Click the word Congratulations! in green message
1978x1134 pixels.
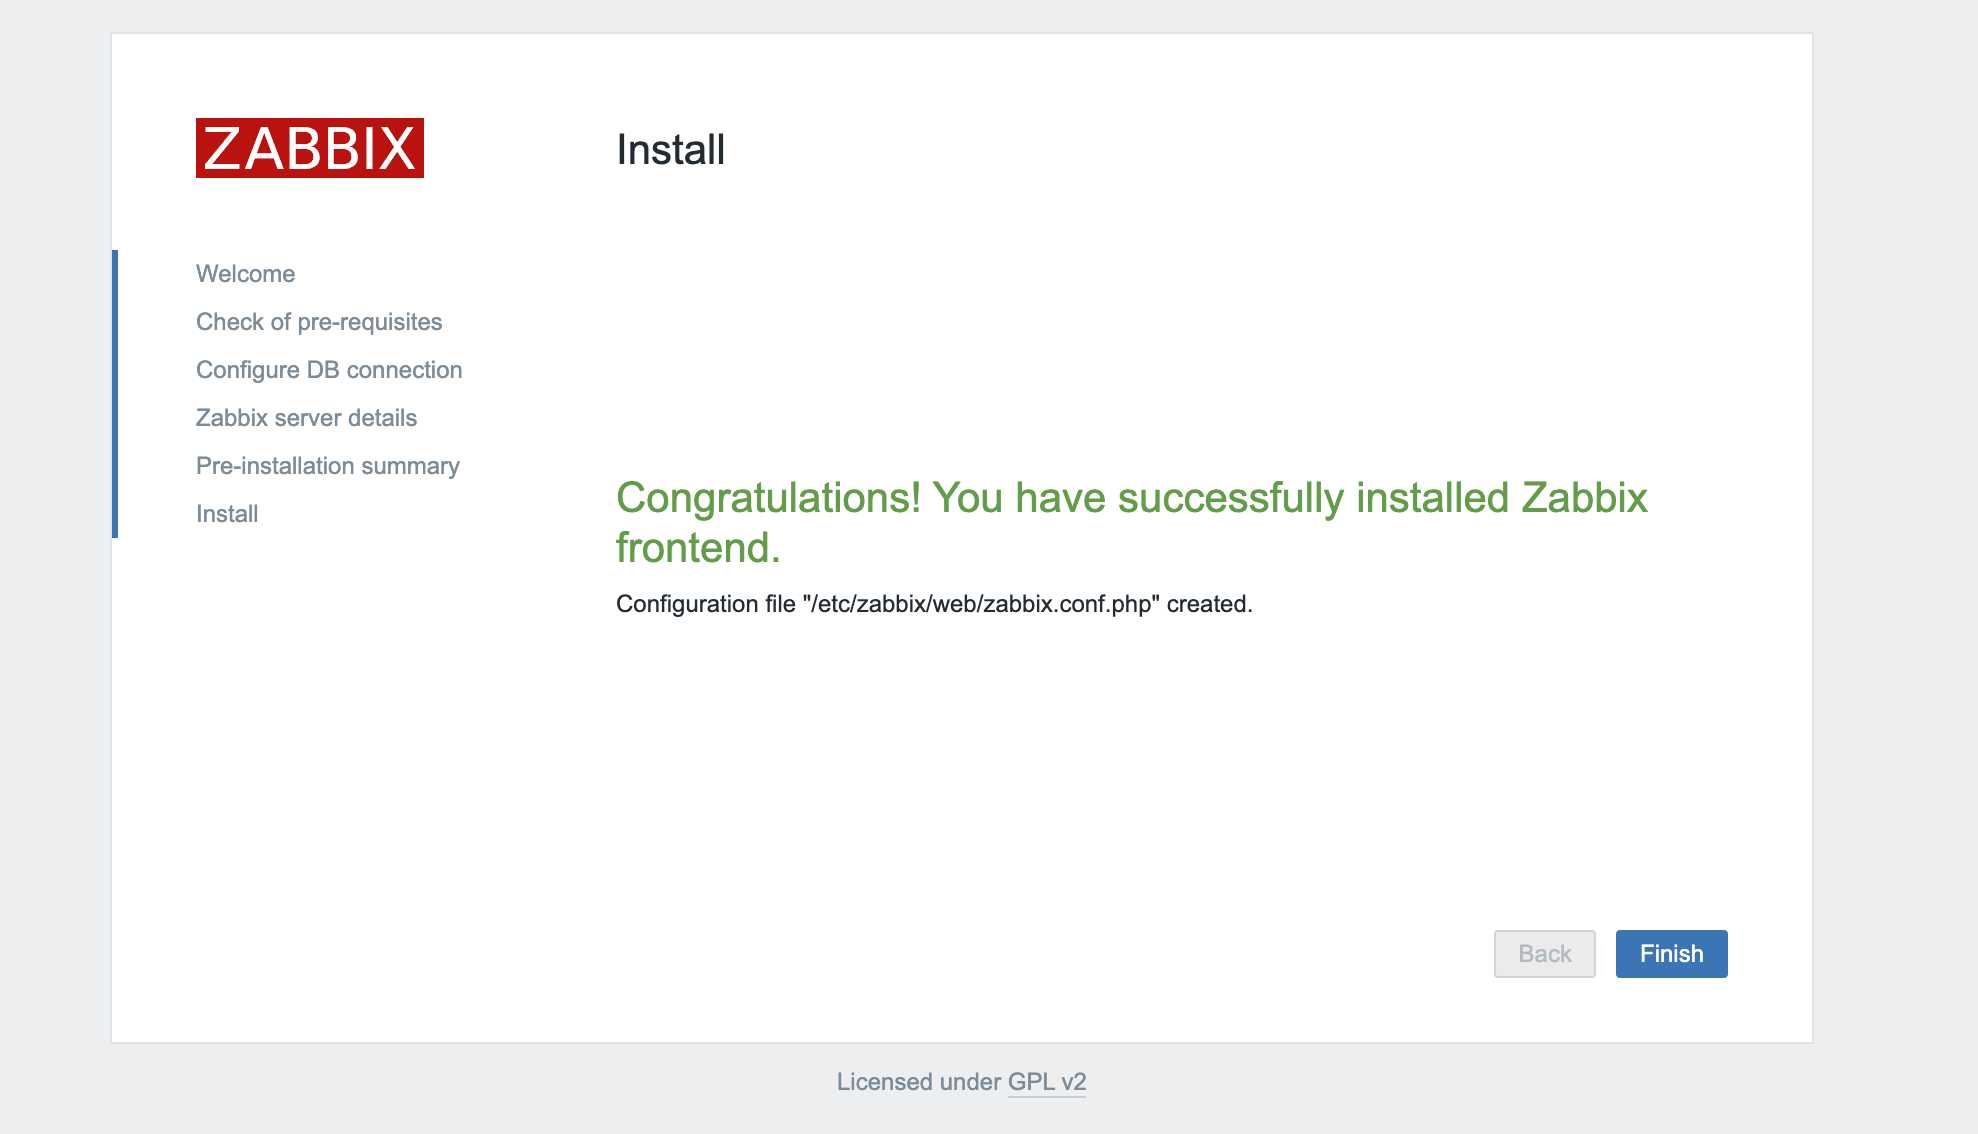(x=767, y=498)
